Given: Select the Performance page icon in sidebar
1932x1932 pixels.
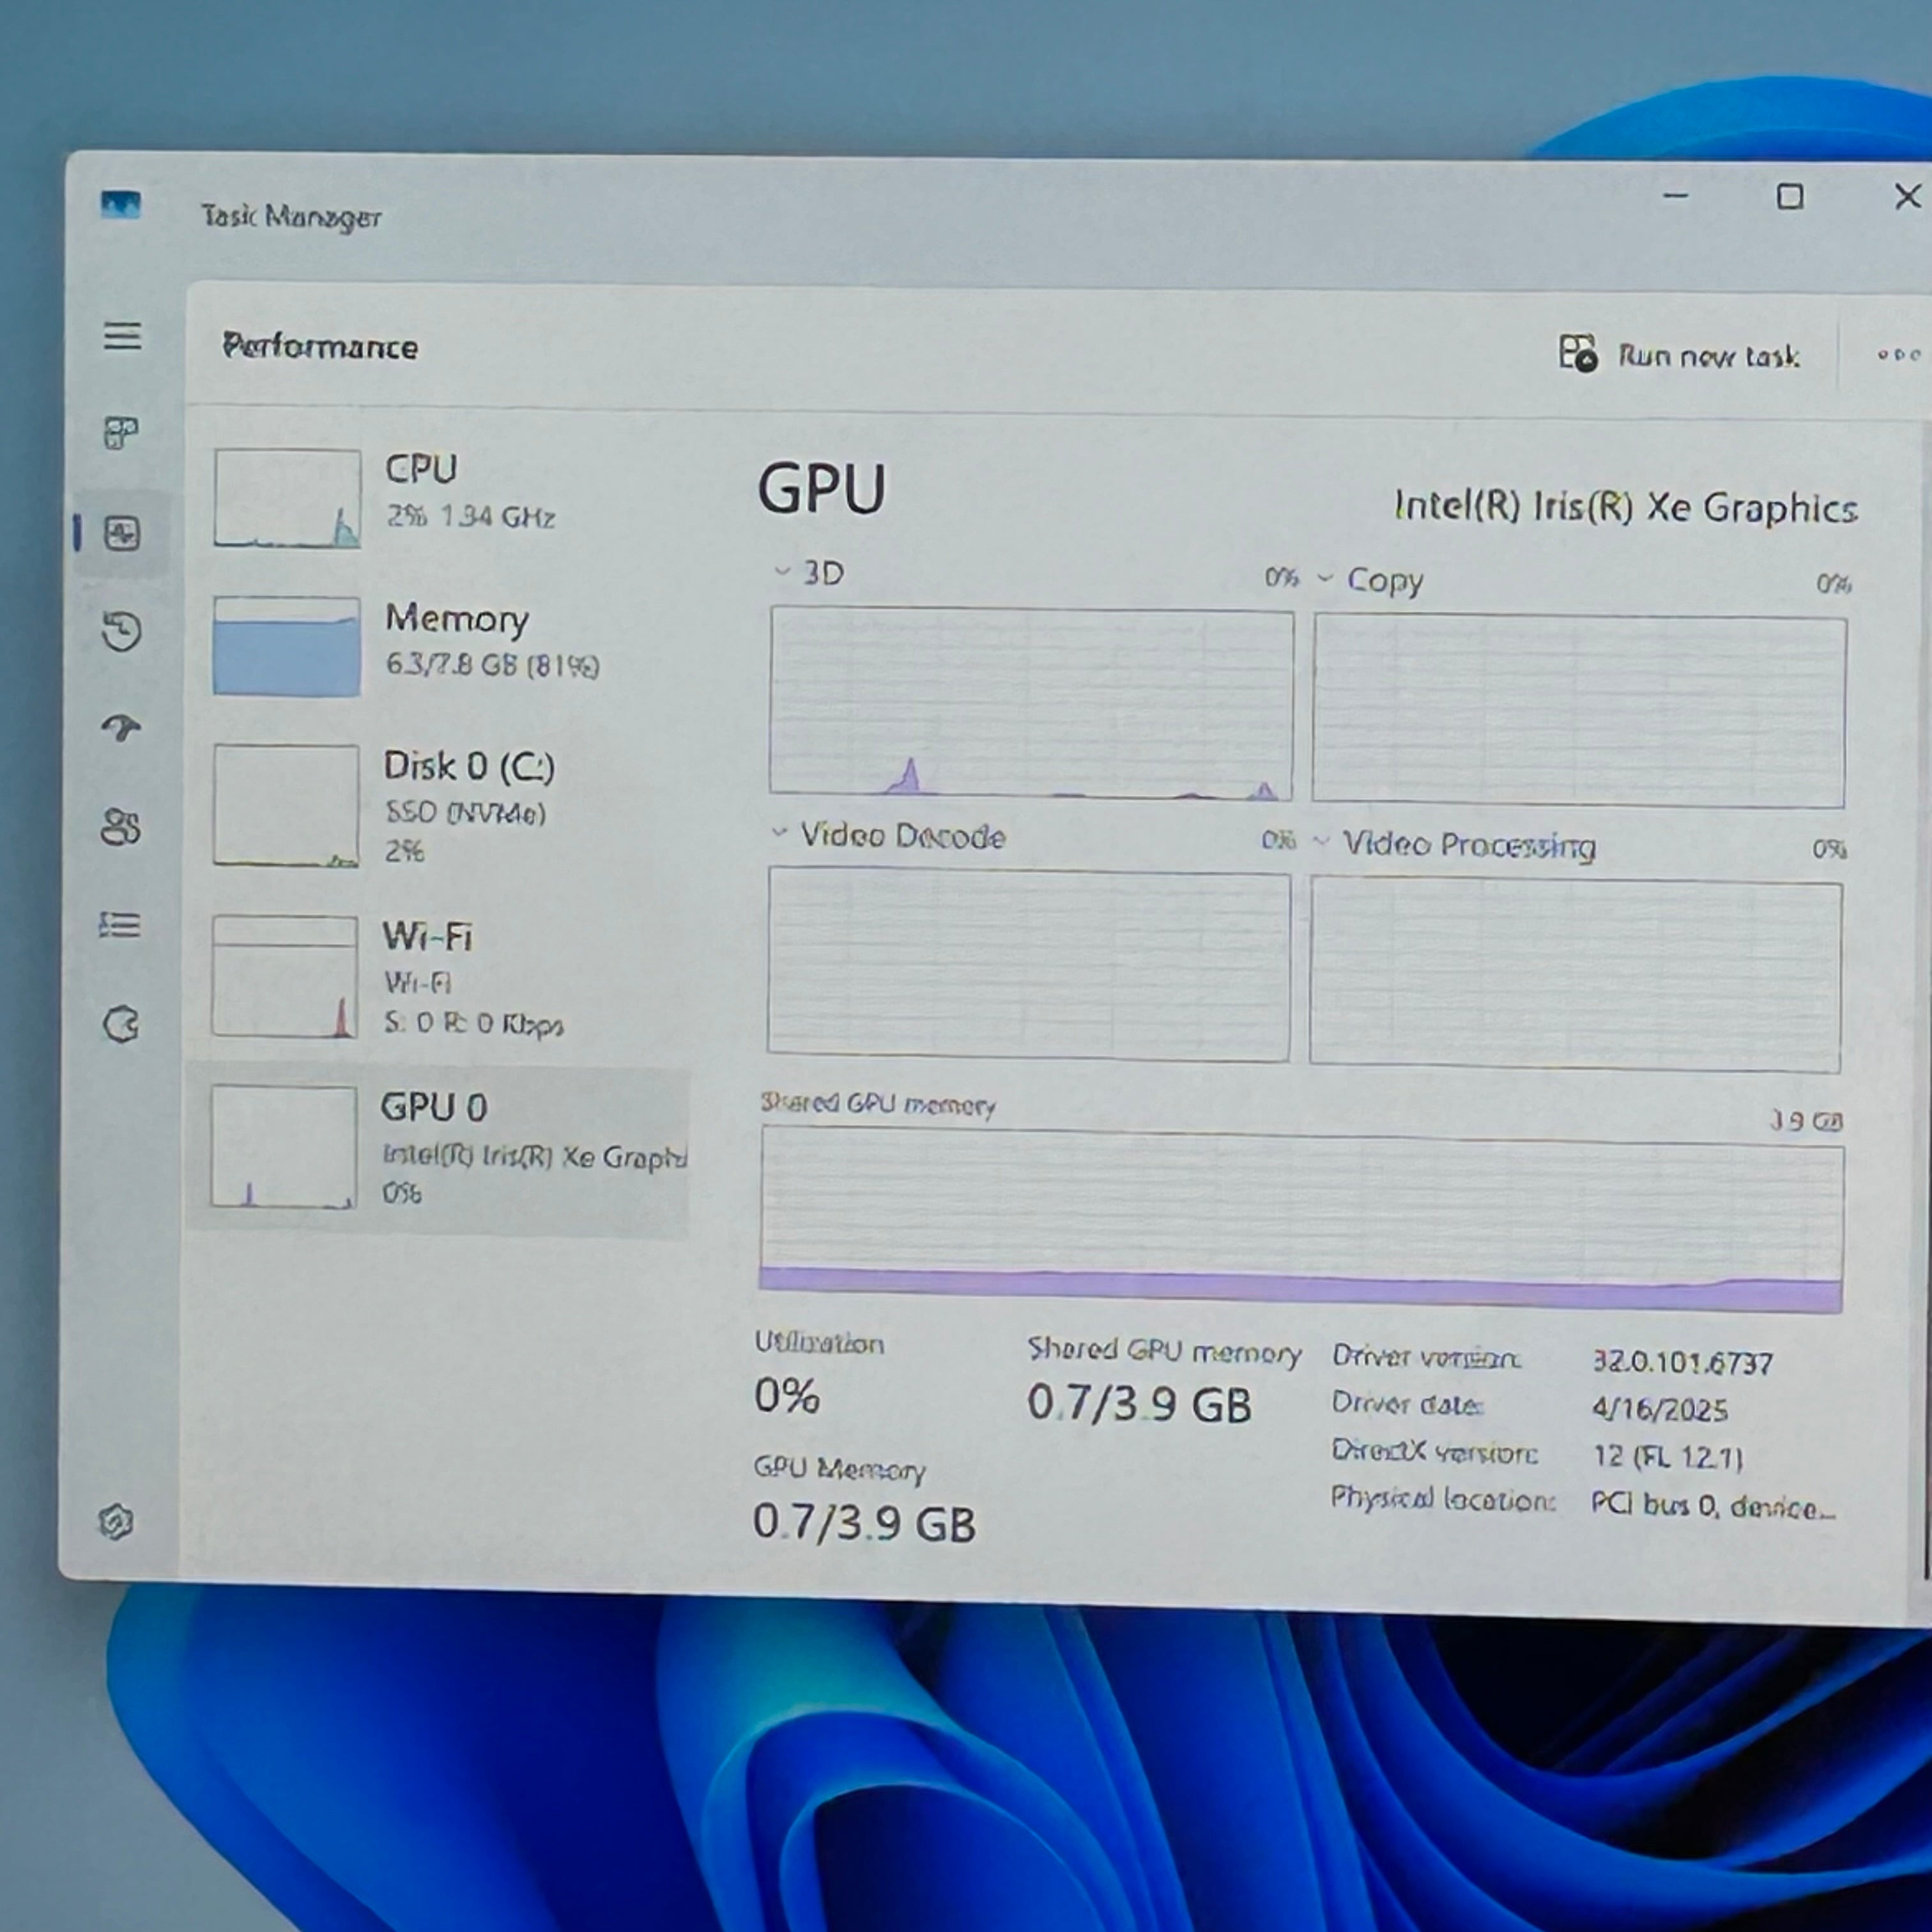Looking at the screenshot, I should (122, 533).
